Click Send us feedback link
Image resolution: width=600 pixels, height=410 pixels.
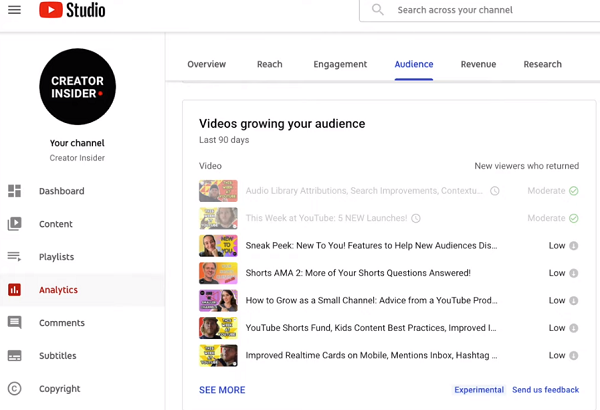click(x=545, y=390)
